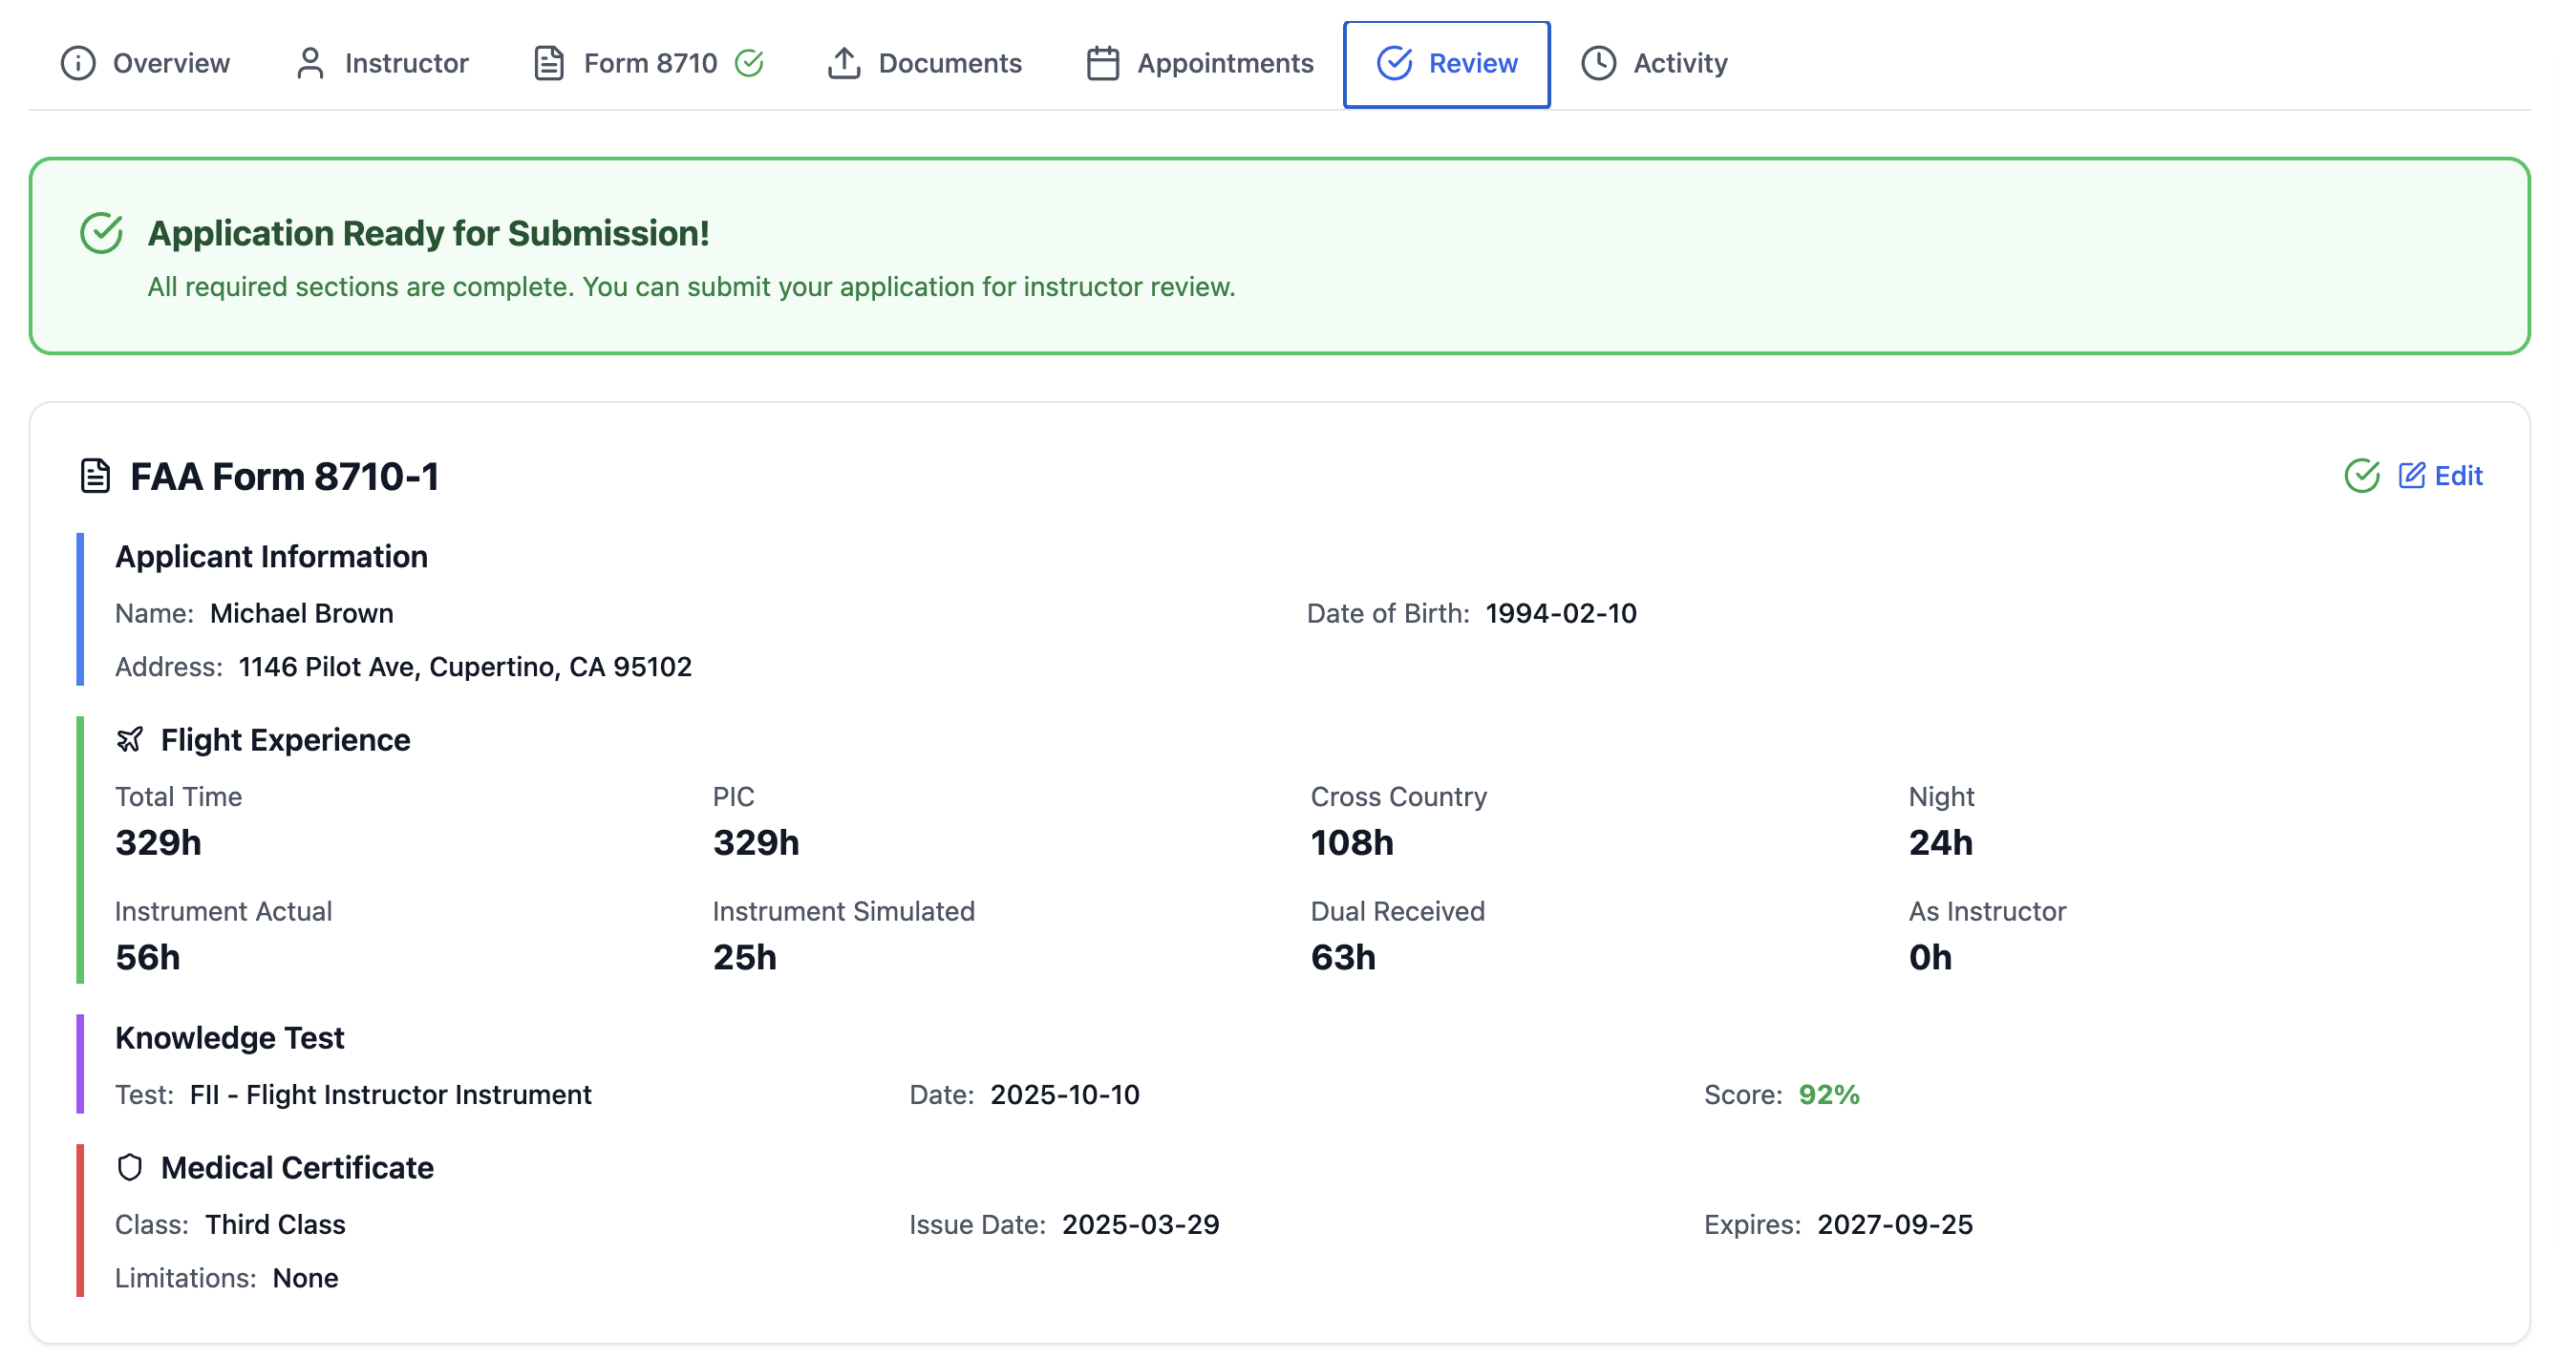The image size is (2560, 1360).
Task: Click the Instructor person icon
Action: (x=310, y=63)
